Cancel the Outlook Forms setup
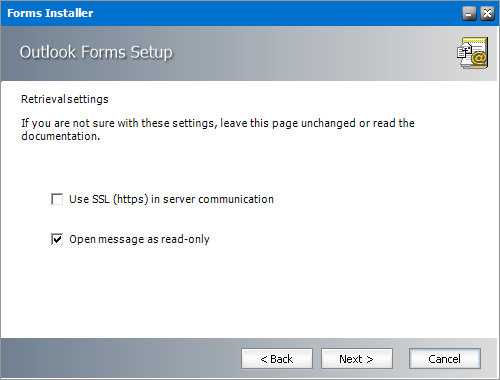This screenshot has width=500, height=380. [445, 359]
